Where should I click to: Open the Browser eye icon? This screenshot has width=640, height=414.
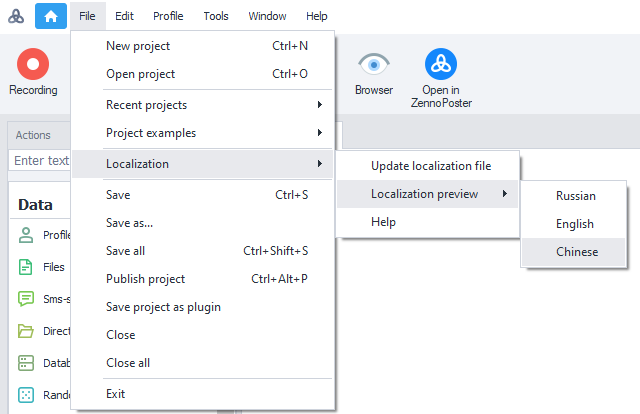point(374,65)
